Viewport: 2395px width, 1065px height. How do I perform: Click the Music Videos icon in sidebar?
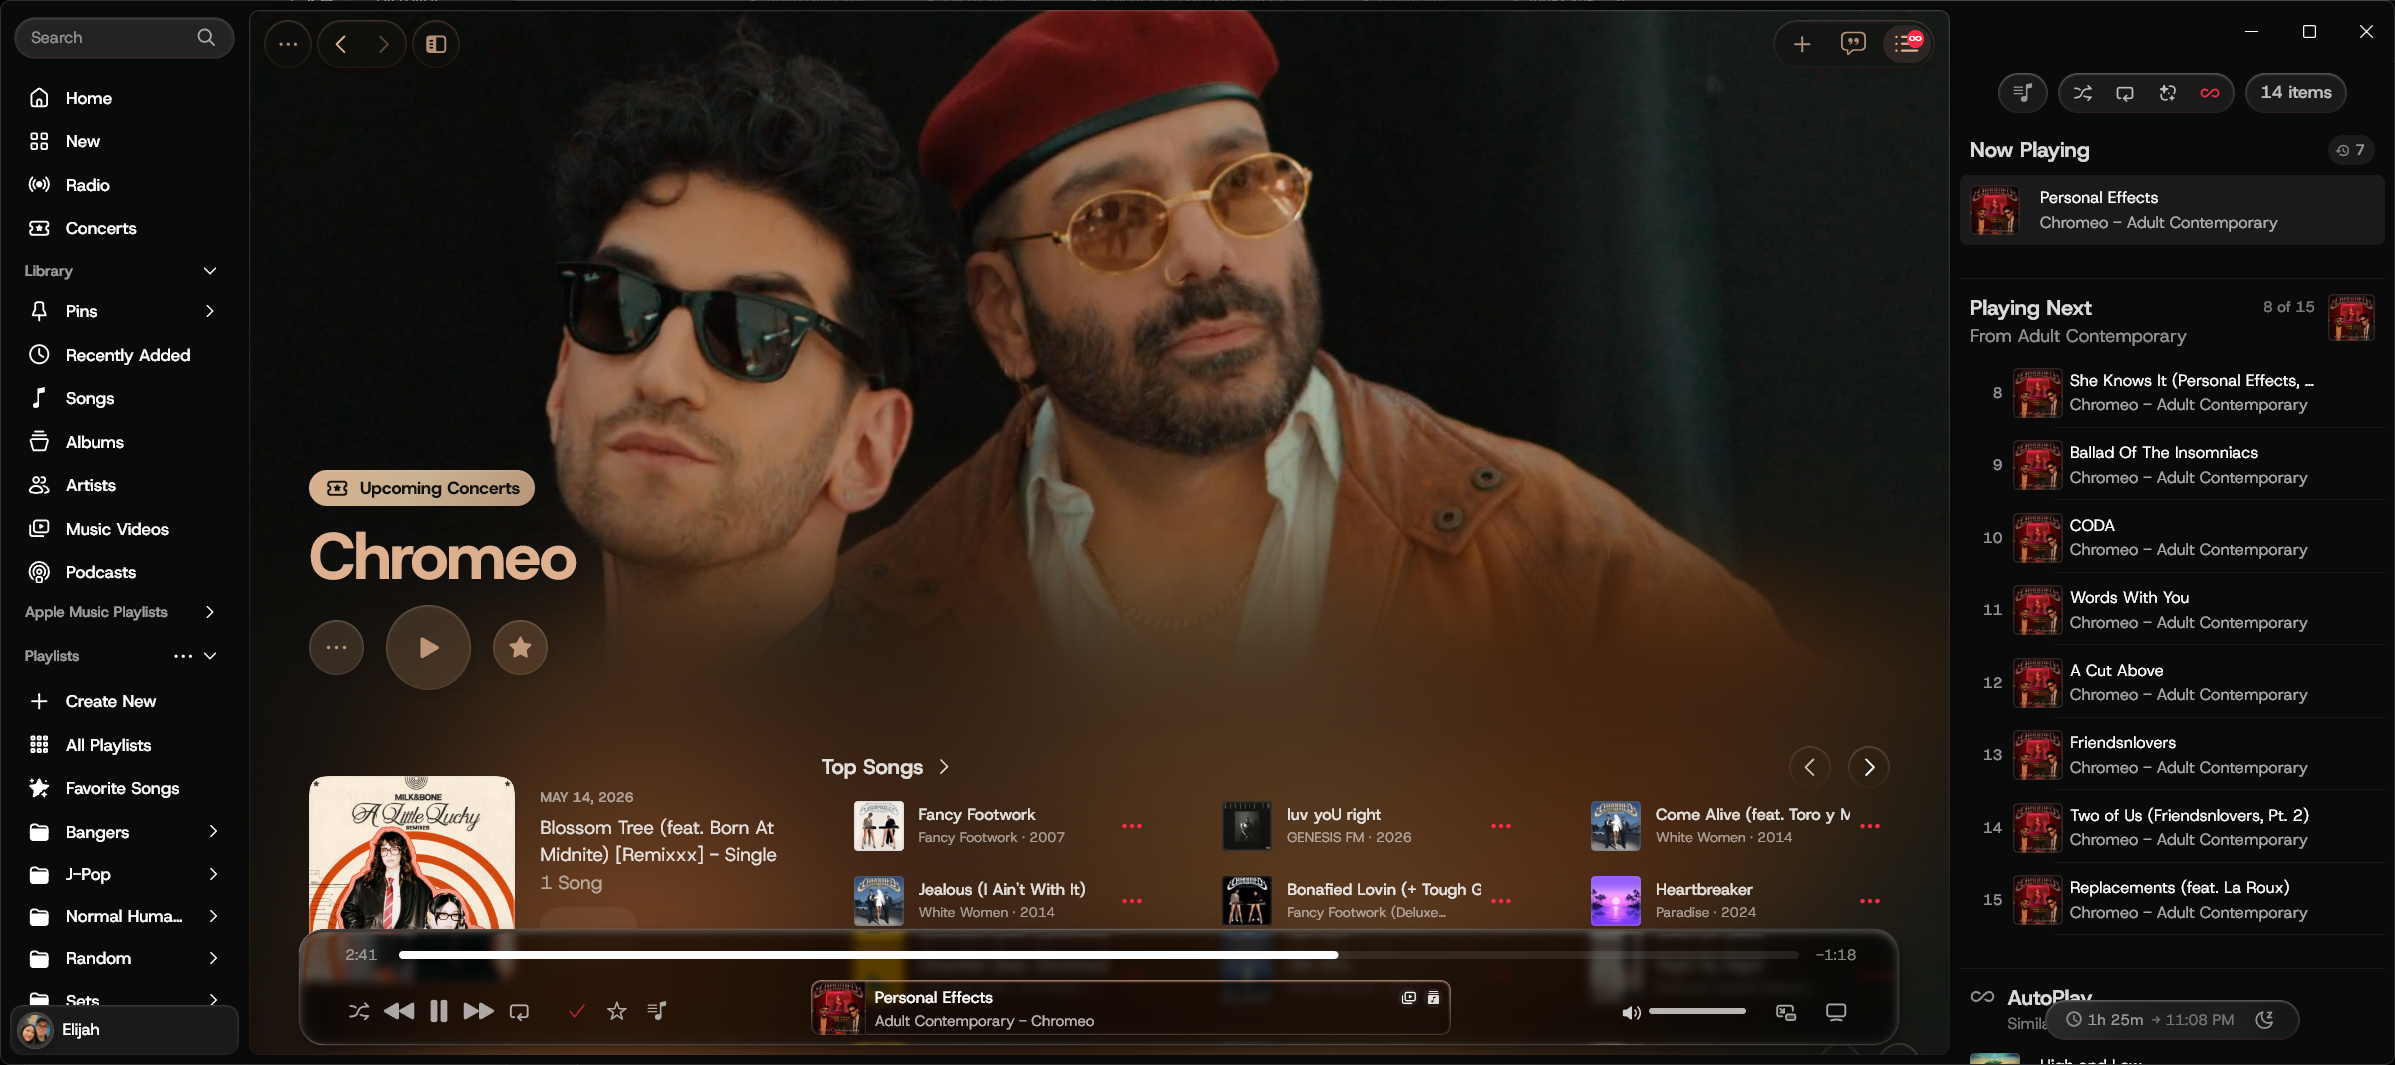pyautogui.click(x=39, y=529)
